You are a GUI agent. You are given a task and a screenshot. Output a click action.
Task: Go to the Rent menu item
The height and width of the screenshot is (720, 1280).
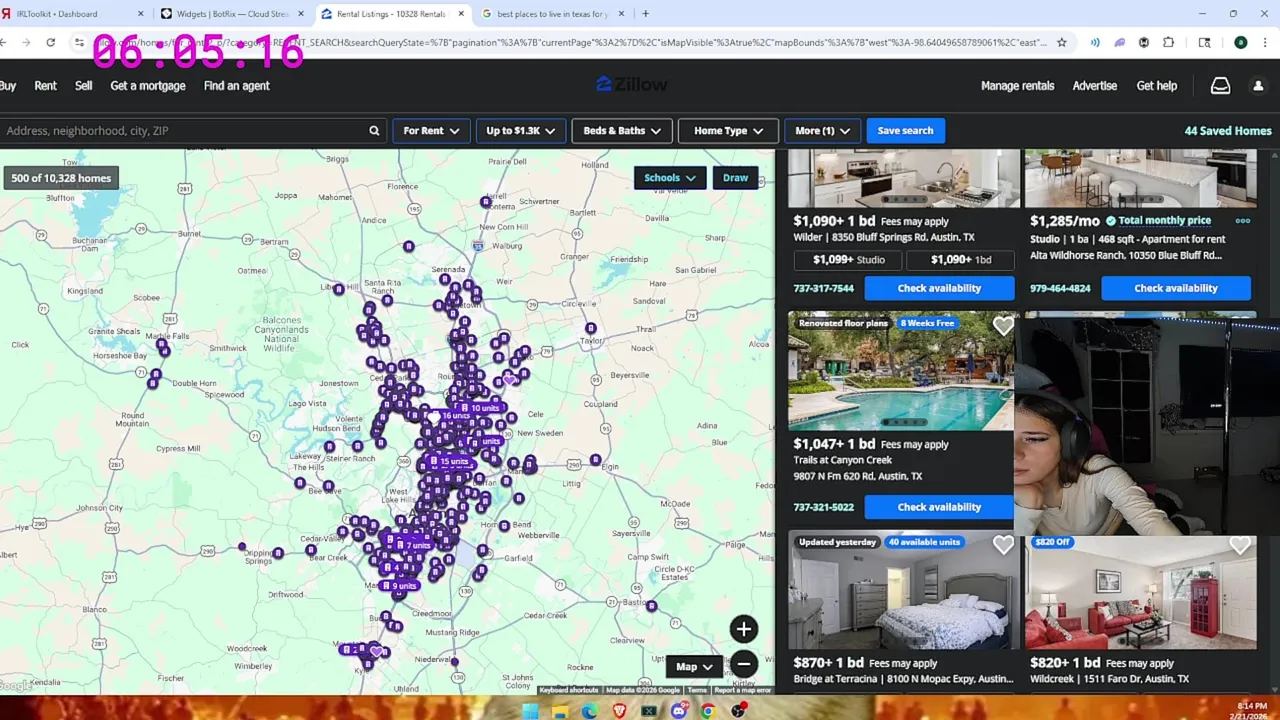(x=45, y=86)
